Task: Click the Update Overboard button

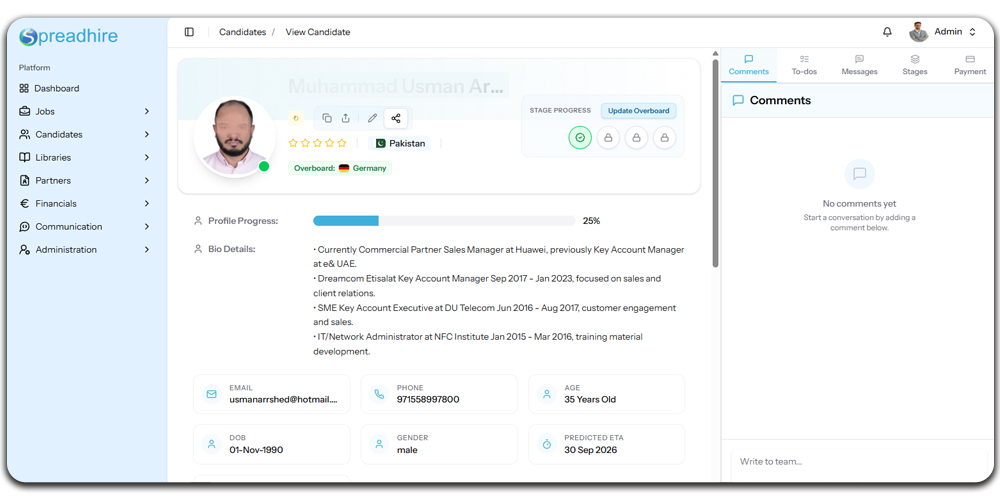Action: (639, 111)
